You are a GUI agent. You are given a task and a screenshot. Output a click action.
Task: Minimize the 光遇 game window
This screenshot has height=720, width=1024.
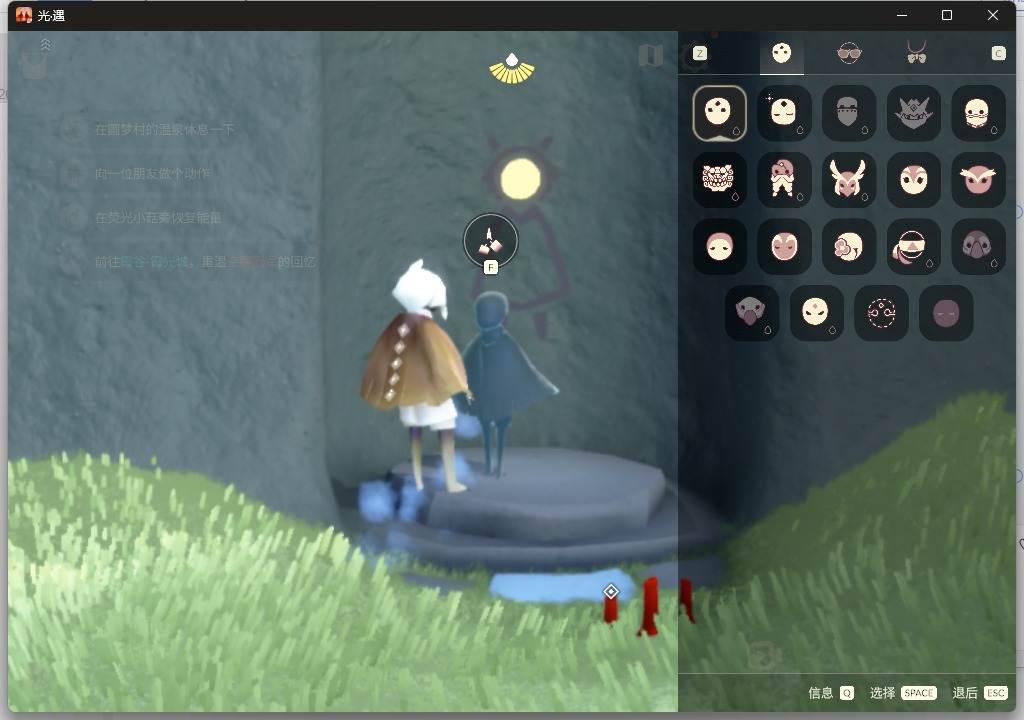coord(903,15)
